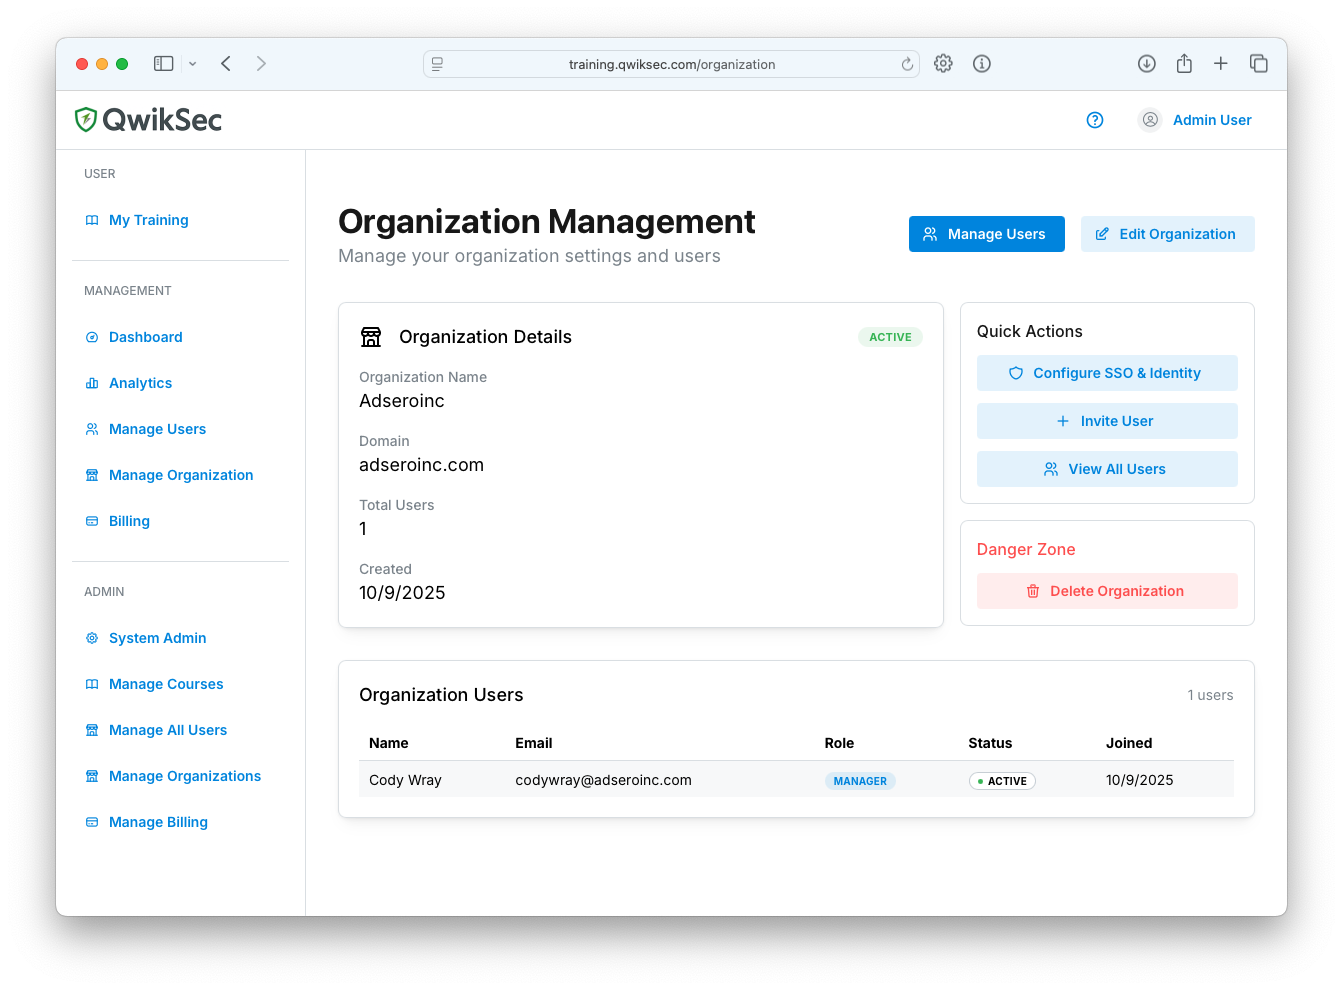1343x990 pixels.
Task: Click the Created date under Organization Details
Action: (x=402, y=593)
